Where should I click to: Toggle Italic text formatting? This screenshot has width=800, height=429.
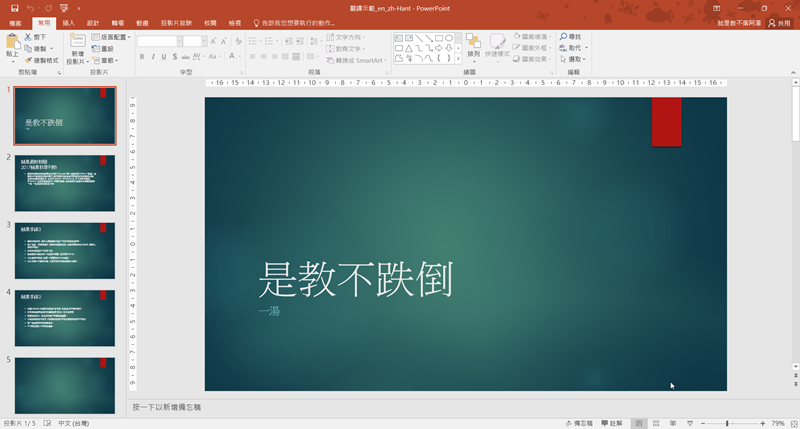(155, 57)
